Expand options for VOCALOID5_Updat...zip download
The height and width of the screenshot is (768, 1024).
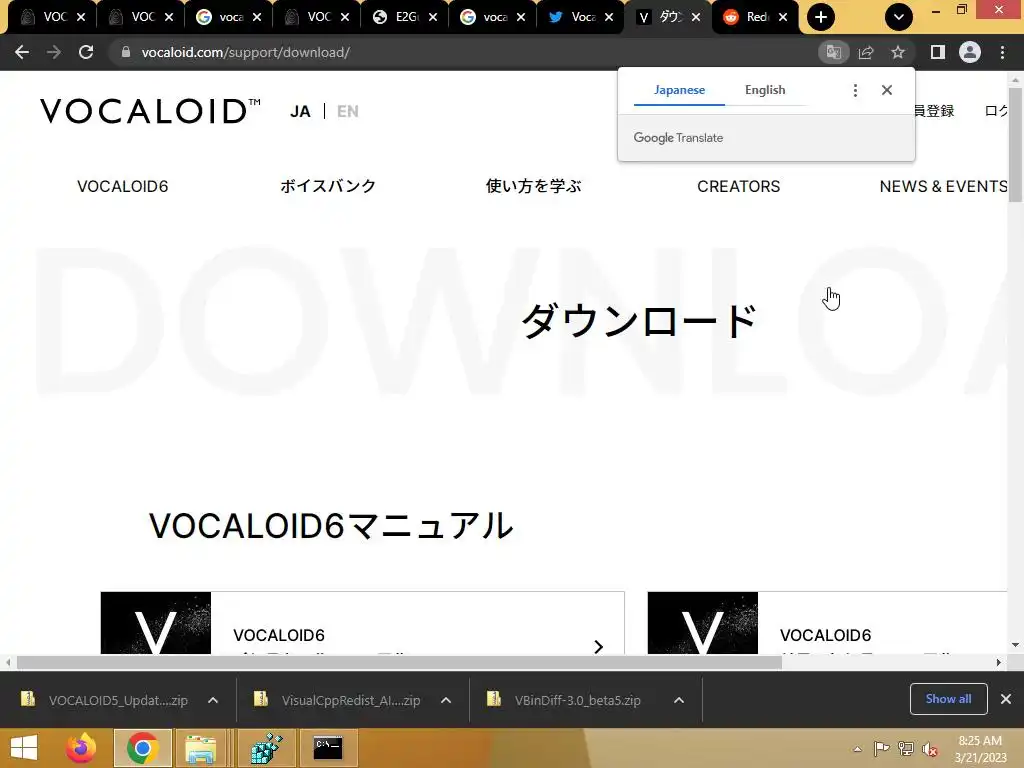tap(213, 700)
